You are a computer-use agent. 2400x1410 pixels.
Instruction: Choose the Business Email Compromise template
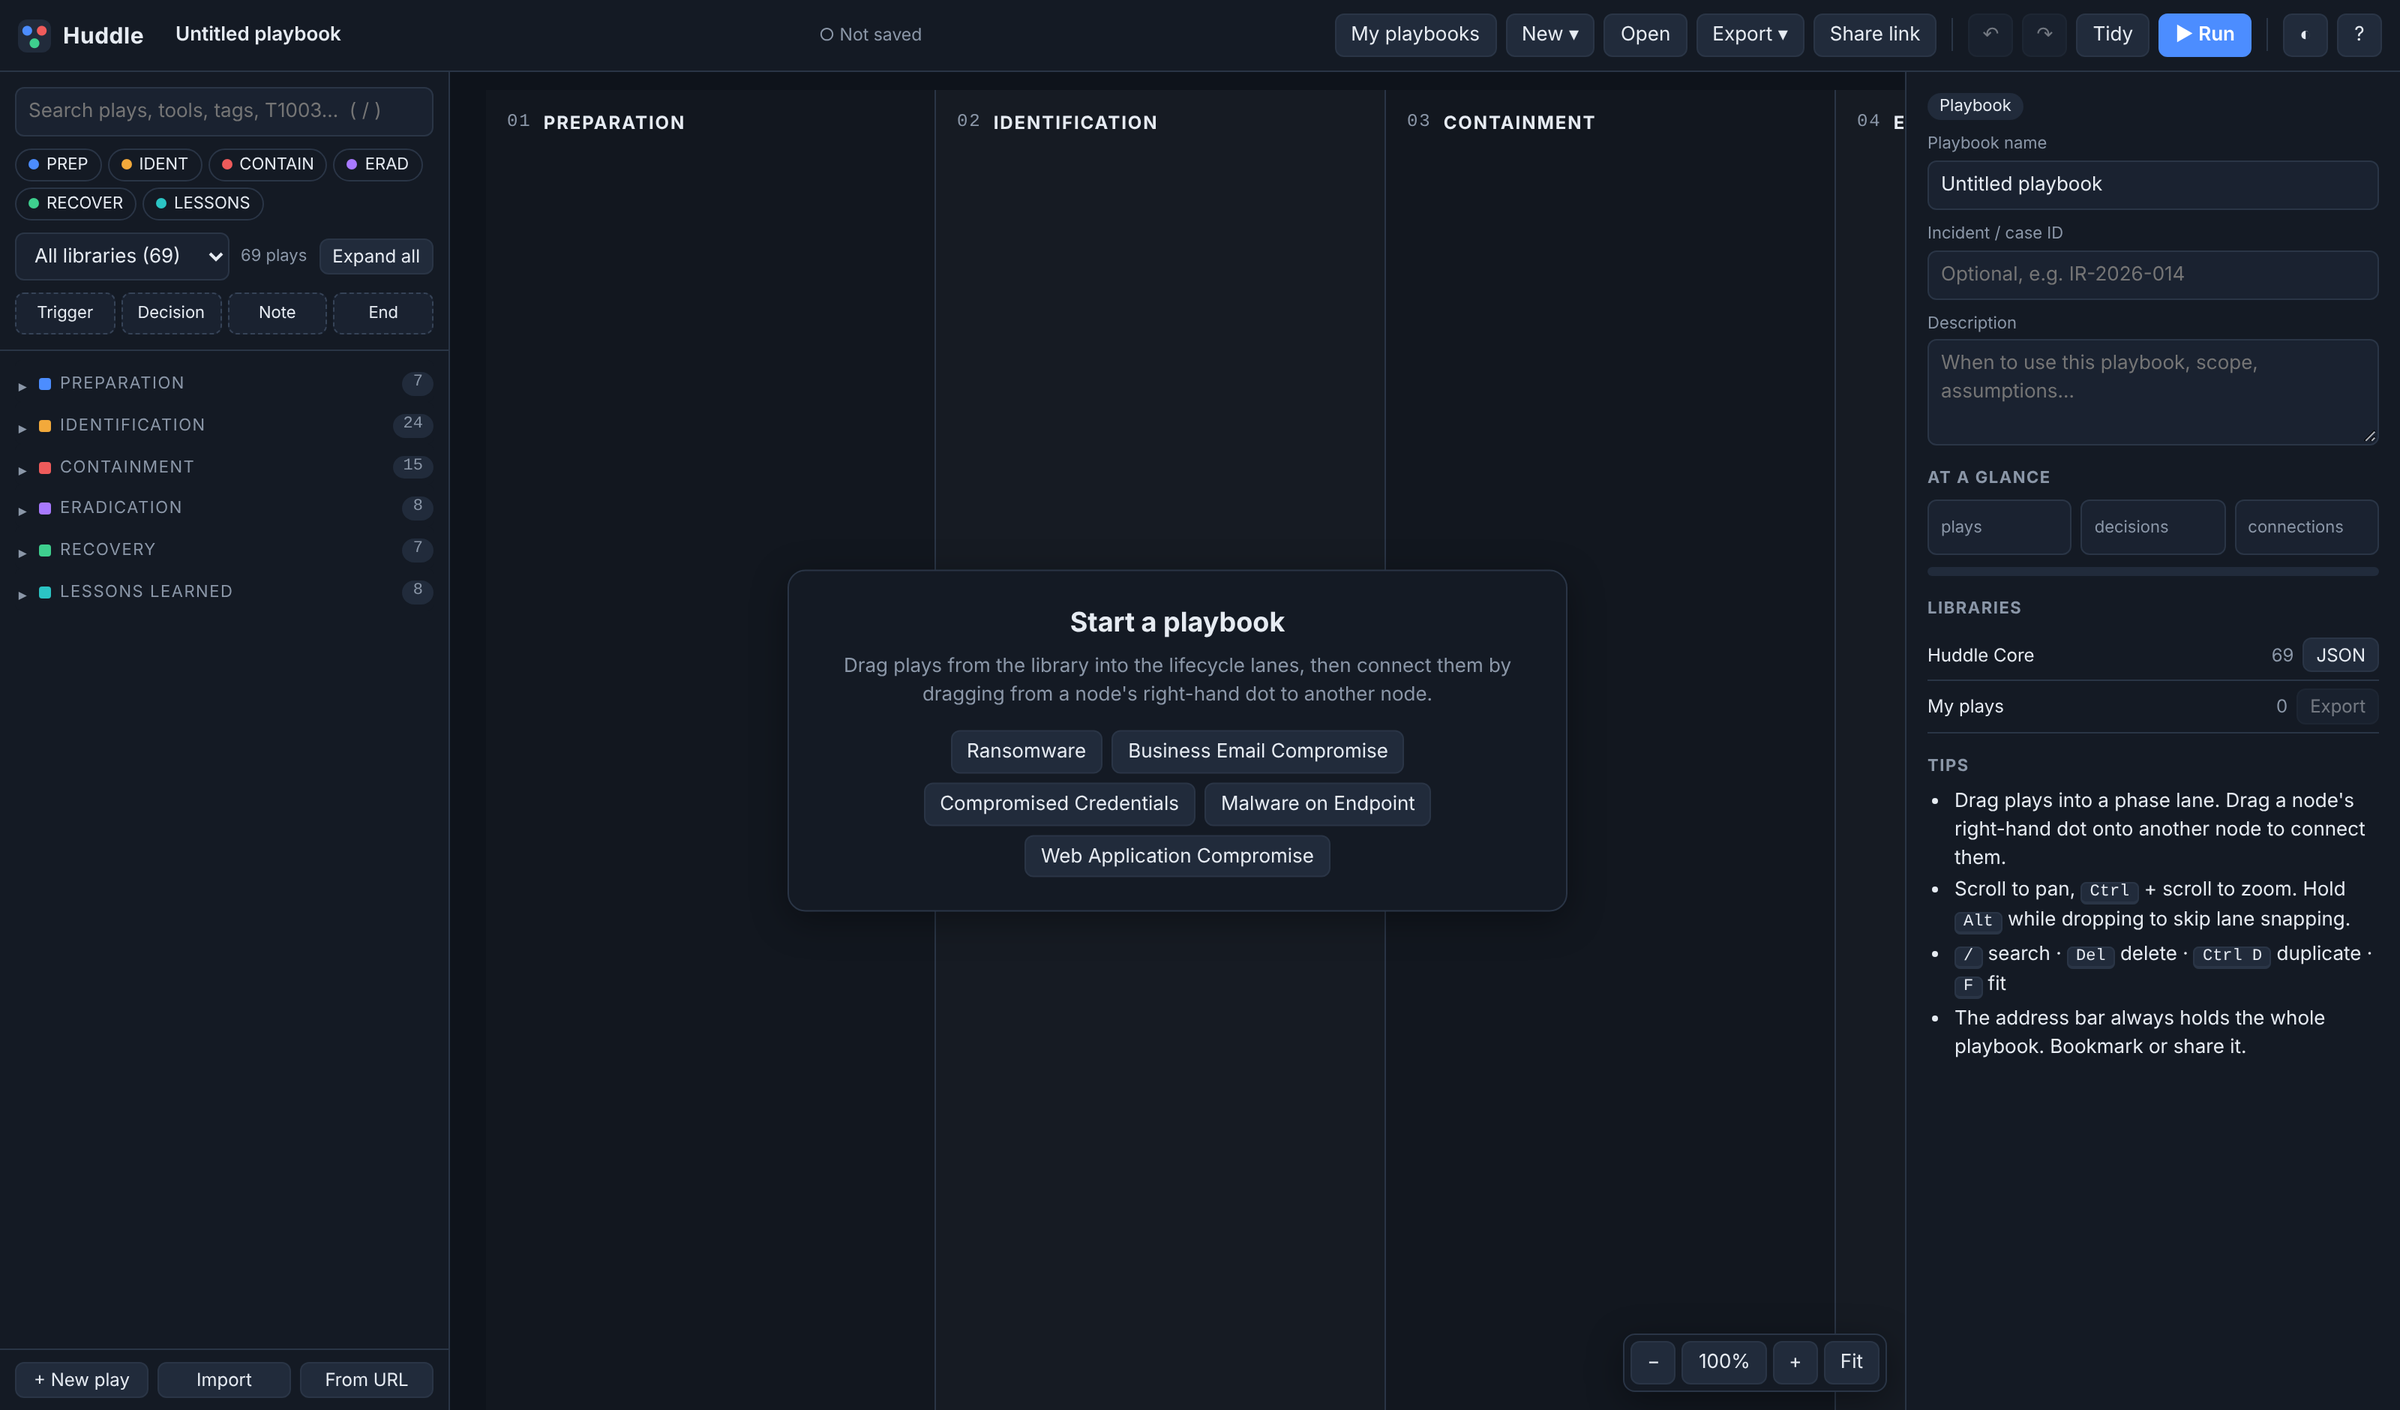[x=1257, y=751]
